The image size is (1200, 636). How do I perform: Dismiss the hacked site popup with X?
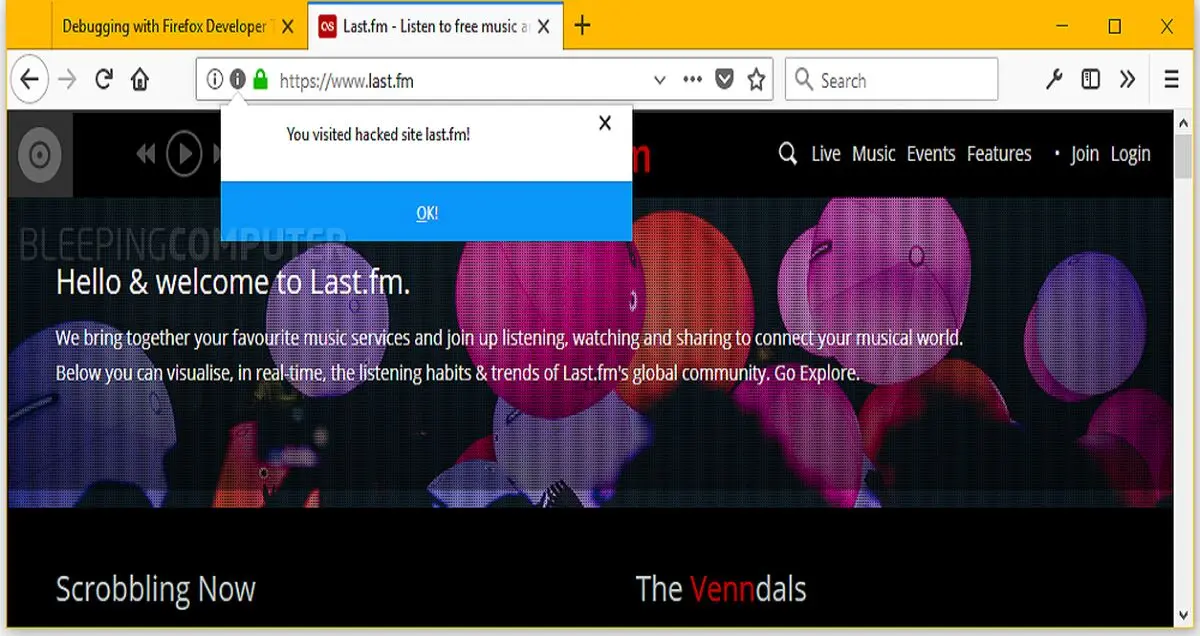point(605,123)
